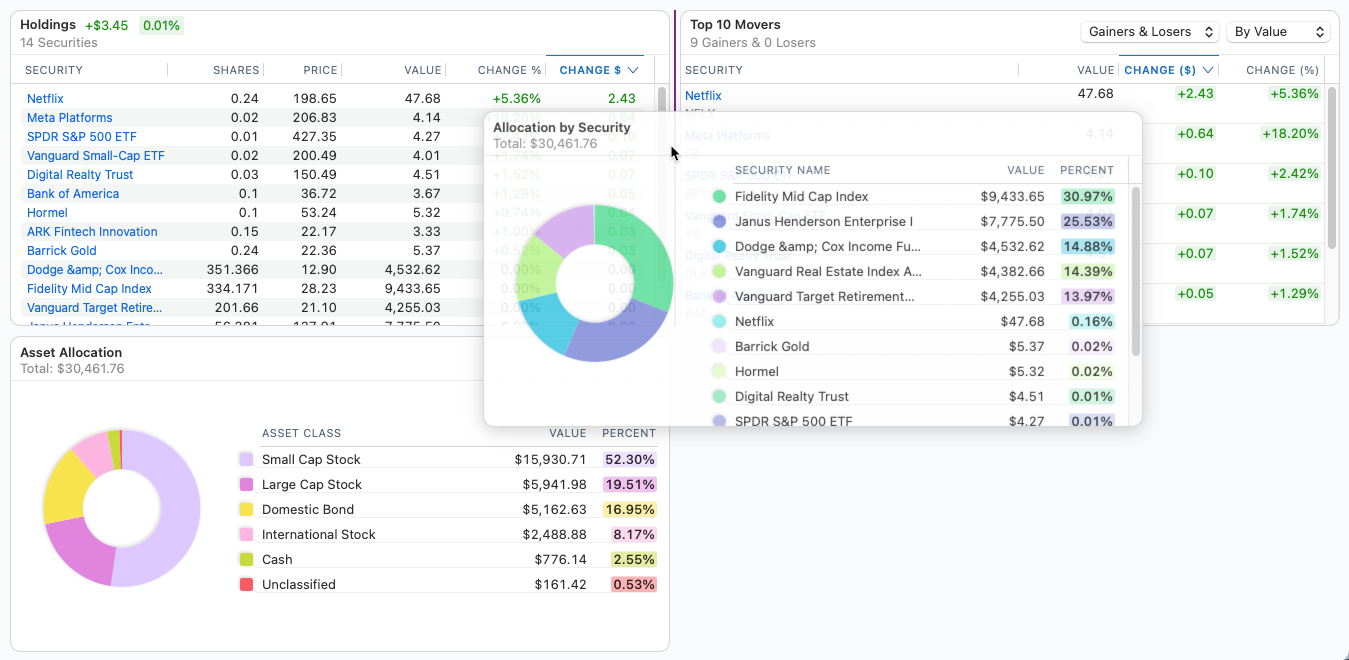The width and height of the screenshot is (1349, 660).
Task: Sort allocation popup by PERCENT header
Action: coord(1086,171)
